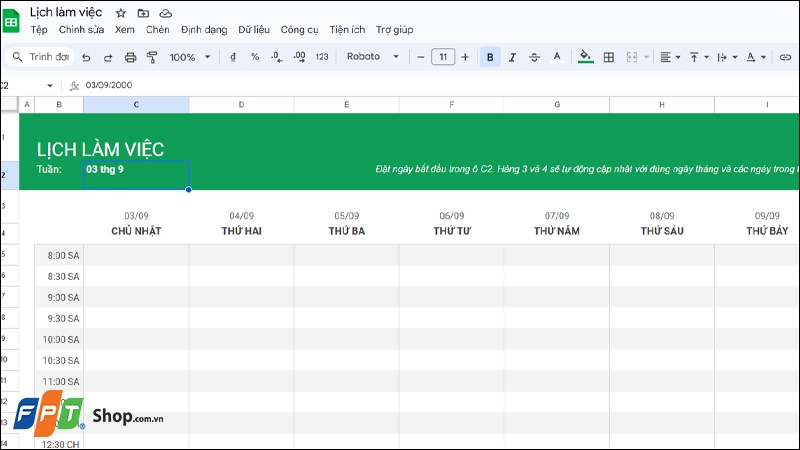Decrease font size with minus button

tap(420, 57)
